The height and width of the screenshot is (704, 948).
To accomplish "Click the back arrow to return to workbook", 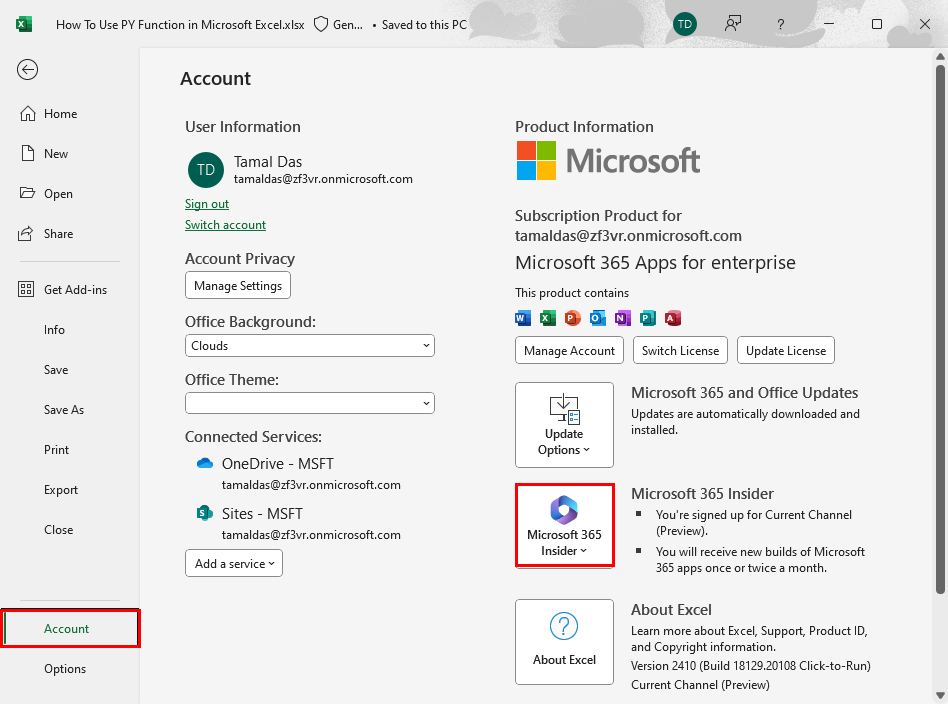I will point(27,70).
